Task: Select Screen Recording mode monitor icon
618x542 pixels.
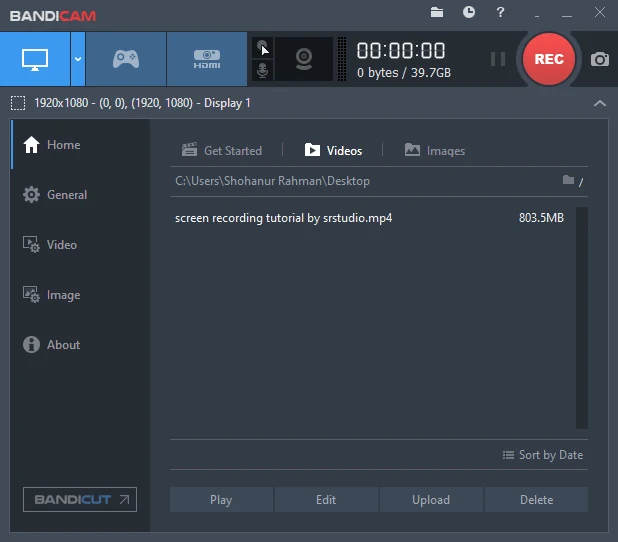Action: (x=35, y=59)
